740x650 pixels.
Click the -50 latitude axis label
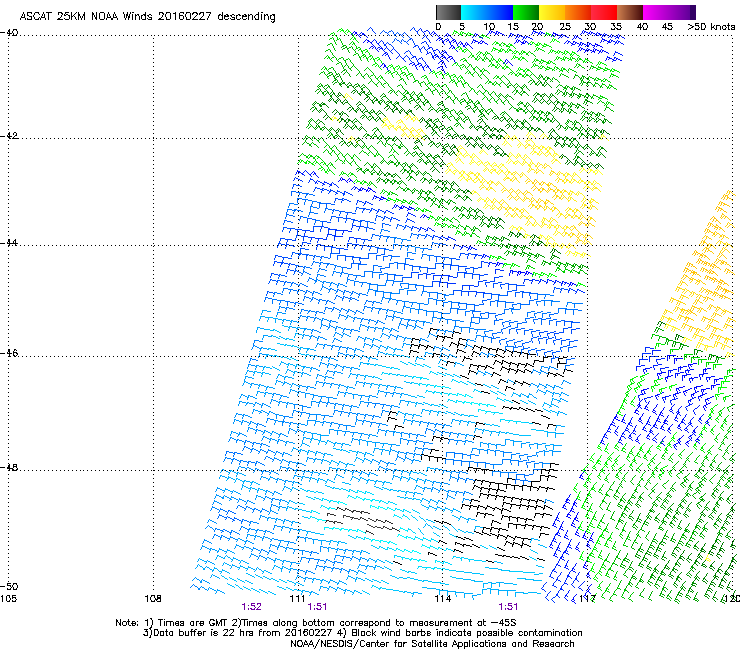tap(9, 586)
